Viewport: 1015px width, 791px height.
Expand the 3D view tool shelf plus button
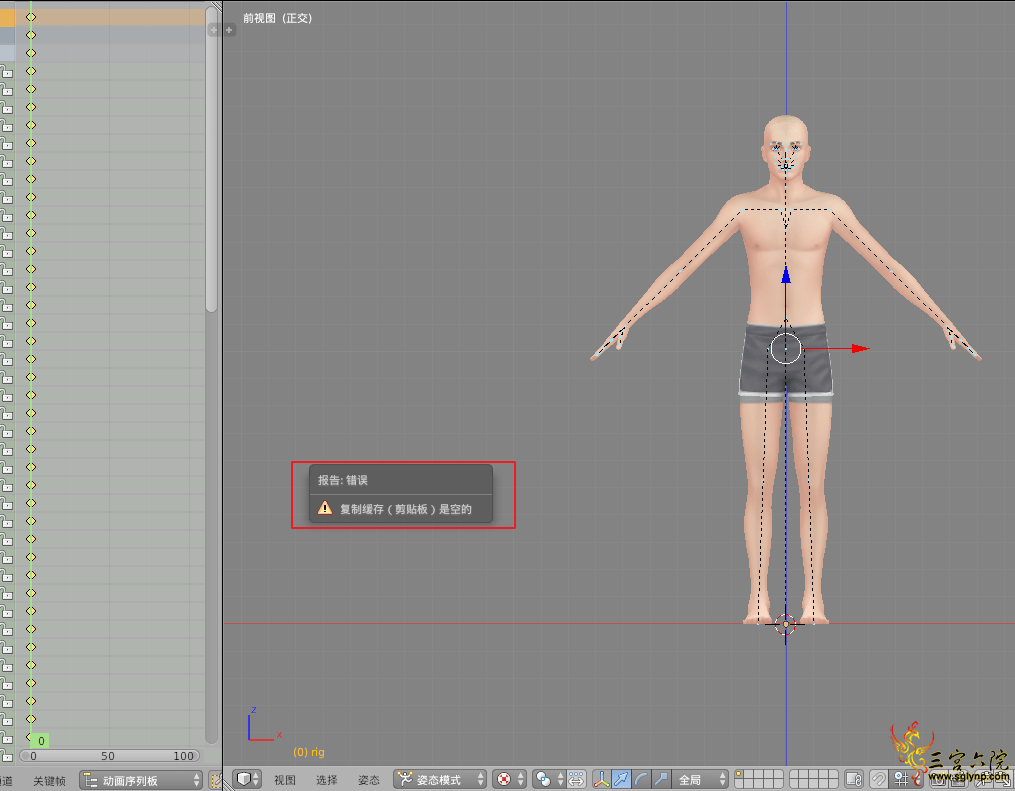229,30
